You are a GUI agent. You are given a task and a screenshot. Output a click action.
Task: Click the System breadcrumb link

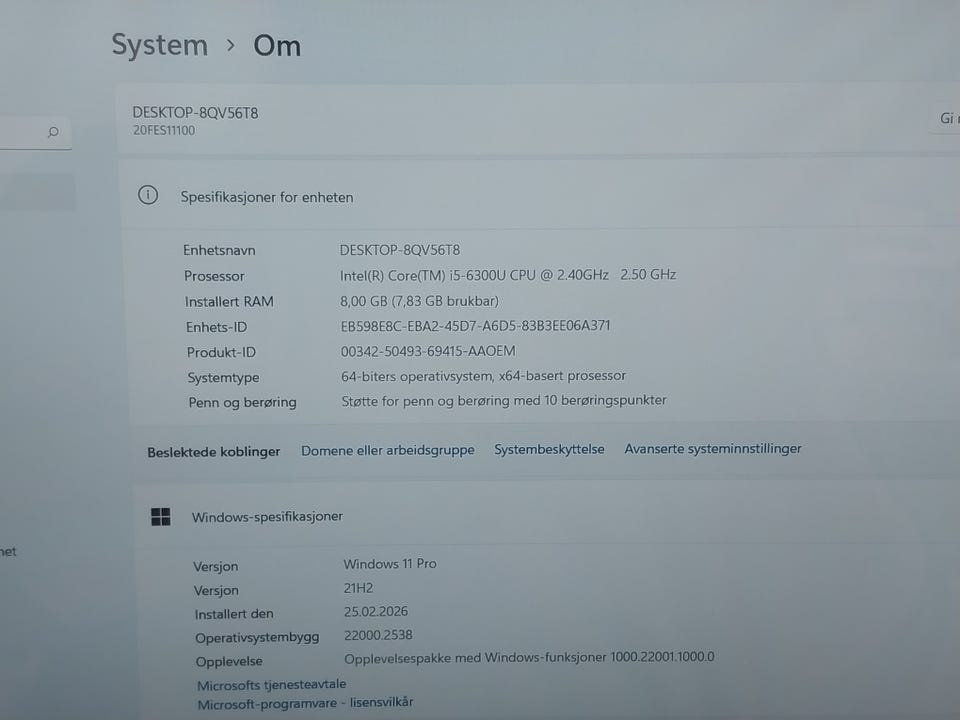point(159,46)
